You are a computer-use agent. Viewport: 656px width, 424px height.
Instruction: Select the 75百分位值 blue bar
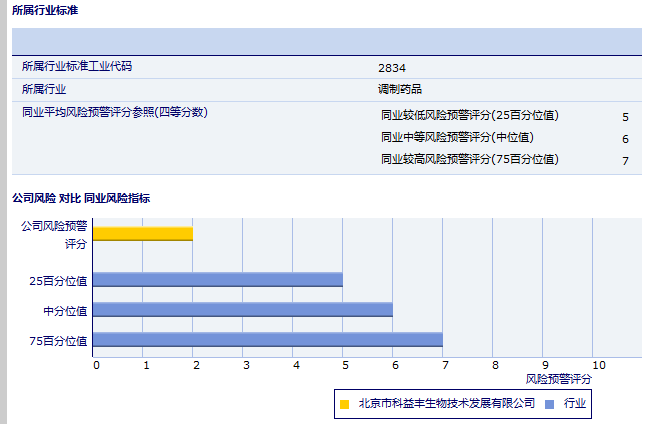tap(268, 340)
